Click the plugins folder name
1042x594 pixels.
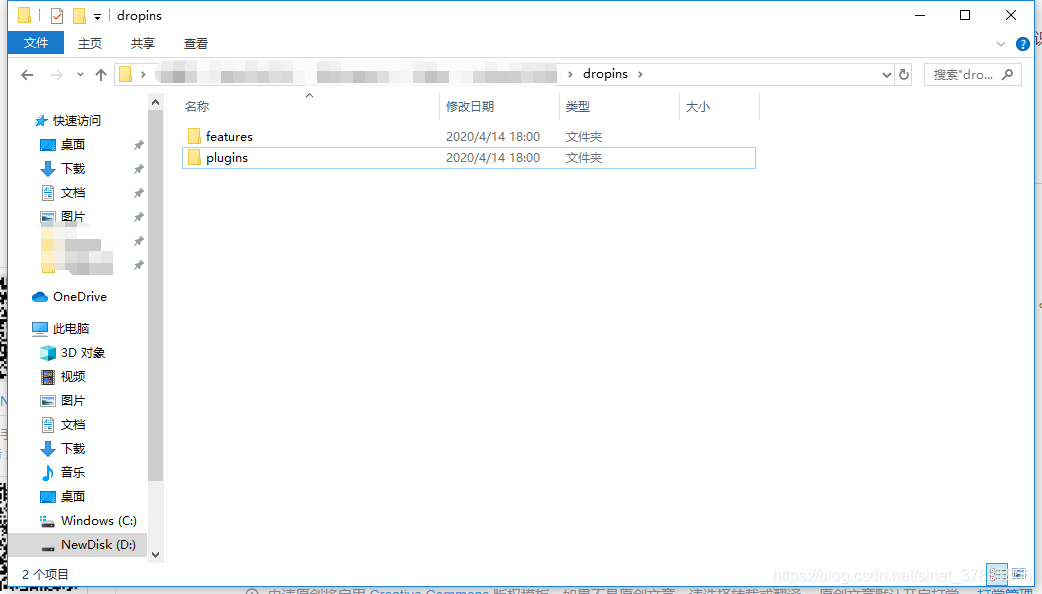pyautogui.click(x=227, y=157)
